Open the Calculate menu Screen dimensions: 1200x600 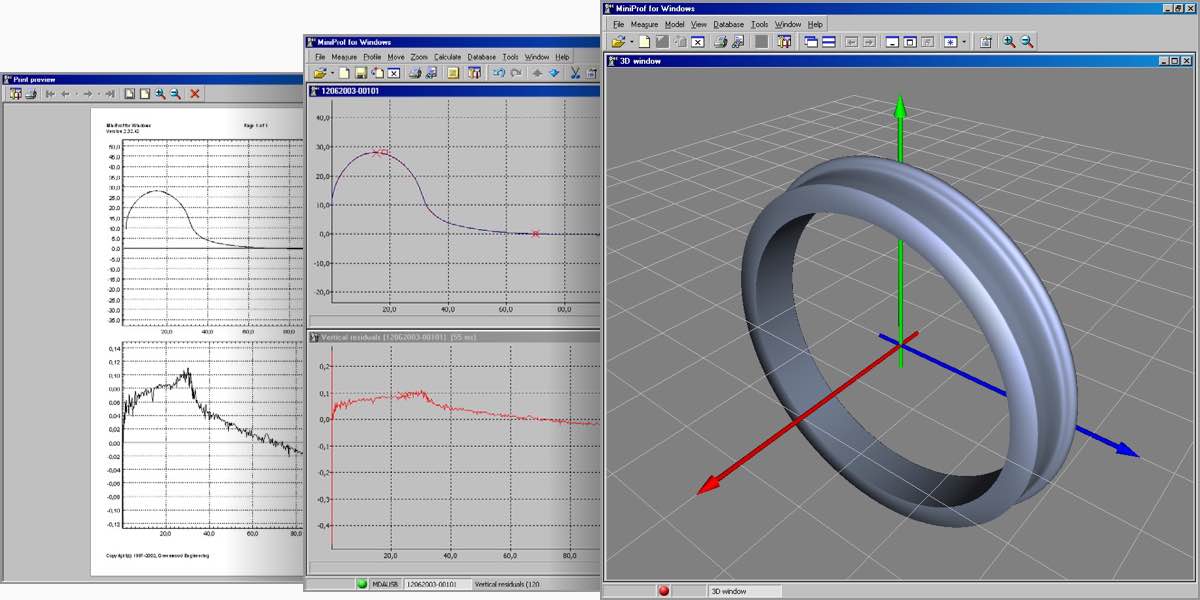(x=446, y=57)
